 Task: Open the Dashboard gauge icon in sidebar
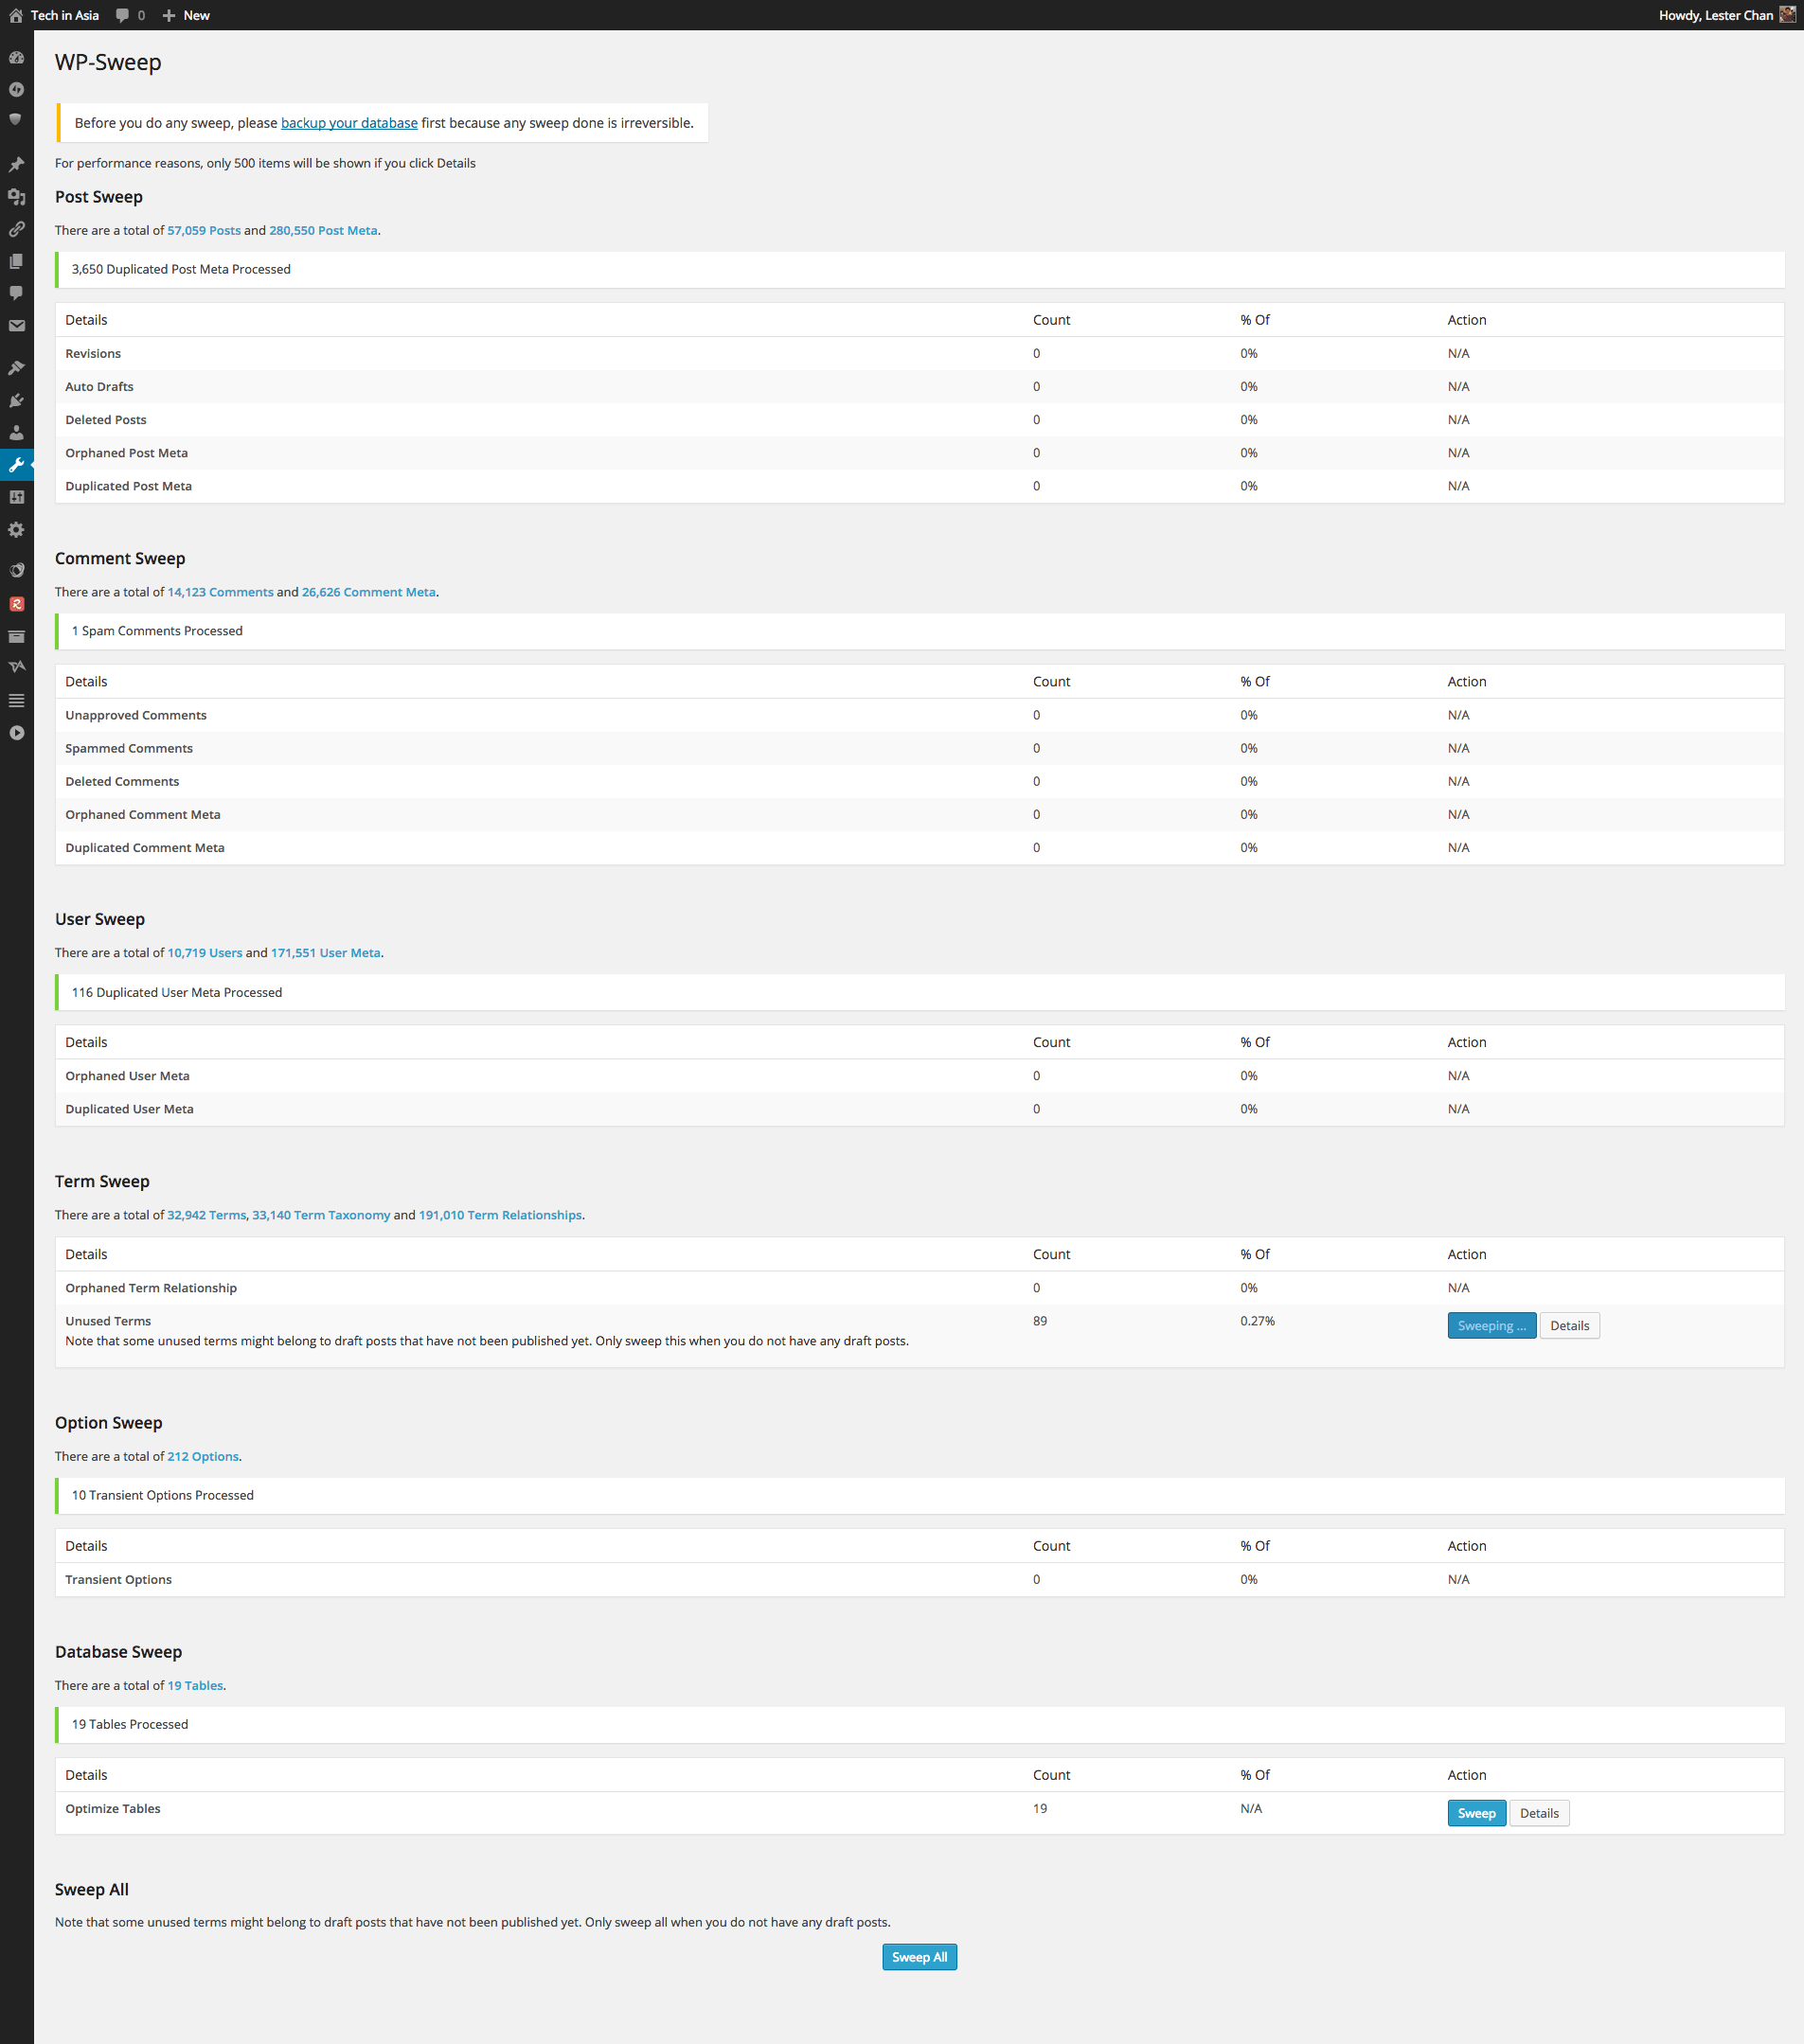16,58
